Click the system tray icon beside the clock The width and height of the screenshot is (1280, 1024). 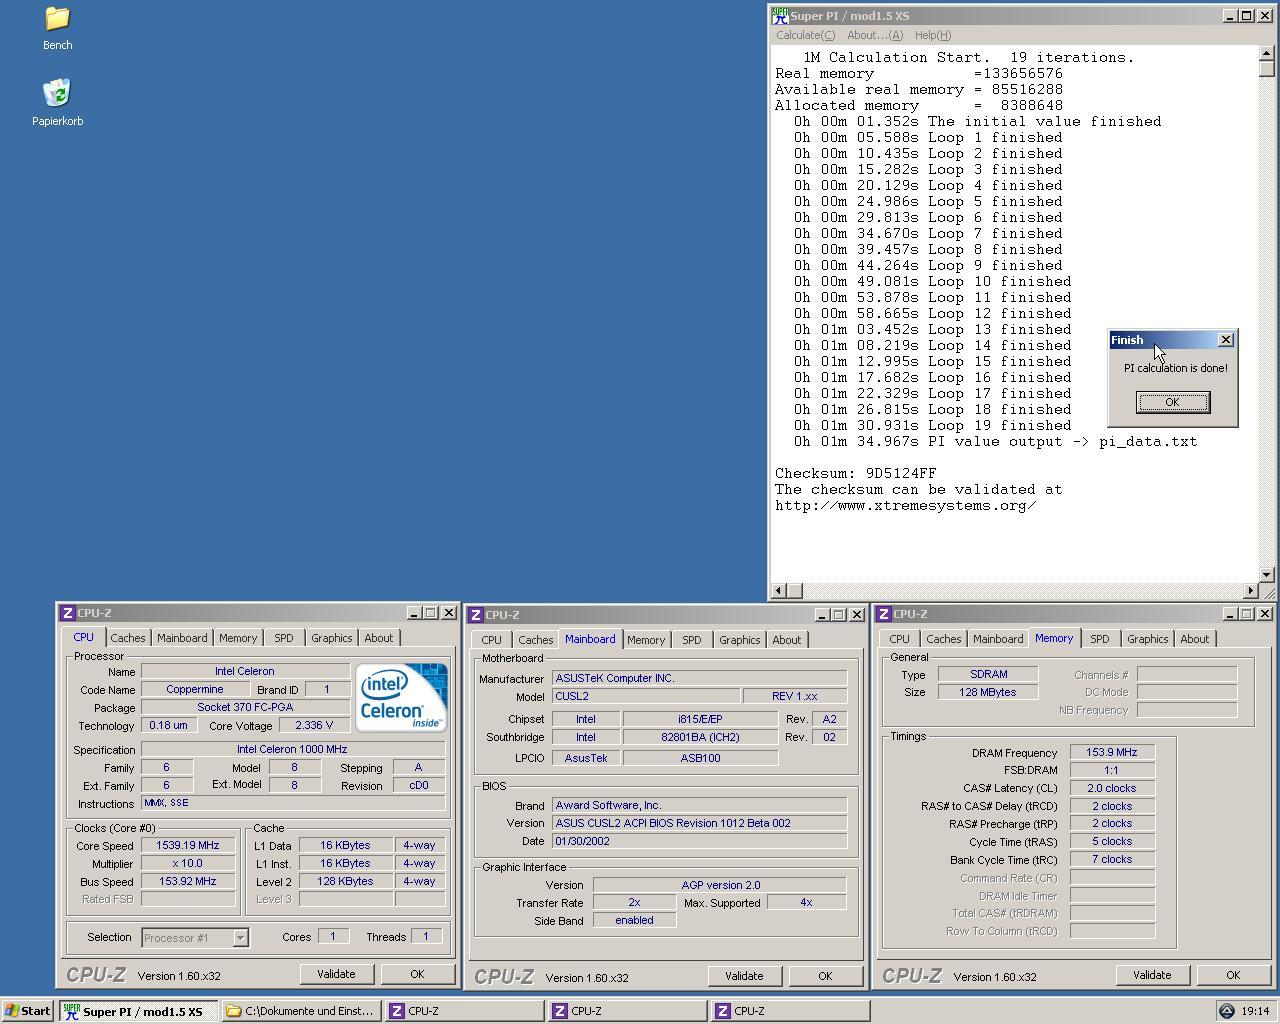[x=1226, y=1011]
